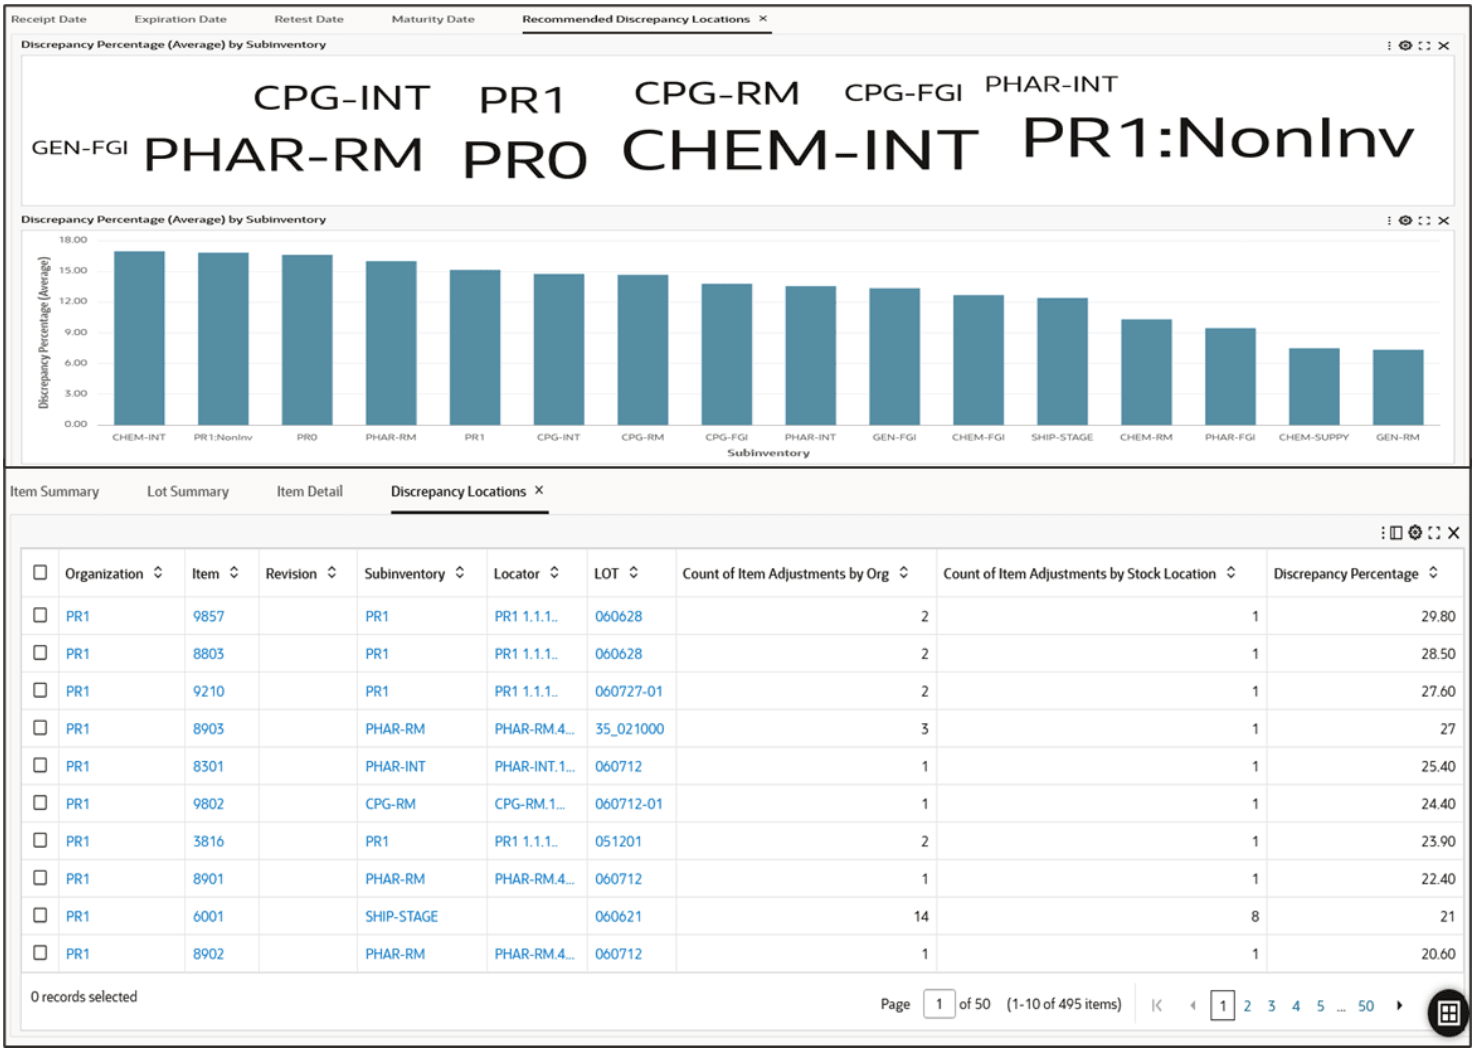The image size is (1474, 1050).
Task: Open item 9857 link
Action: 209,617
